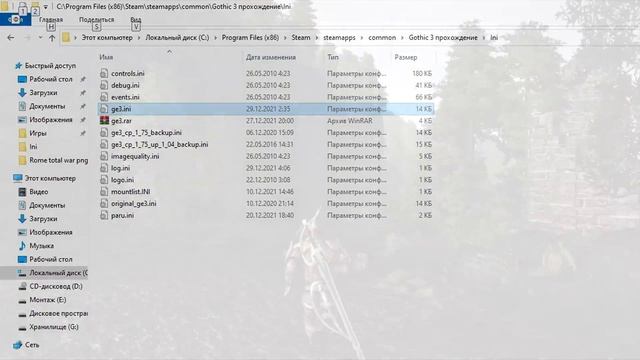Open Хранилище (G:) drive
640x360 pixels.
[x=54, y=327]
